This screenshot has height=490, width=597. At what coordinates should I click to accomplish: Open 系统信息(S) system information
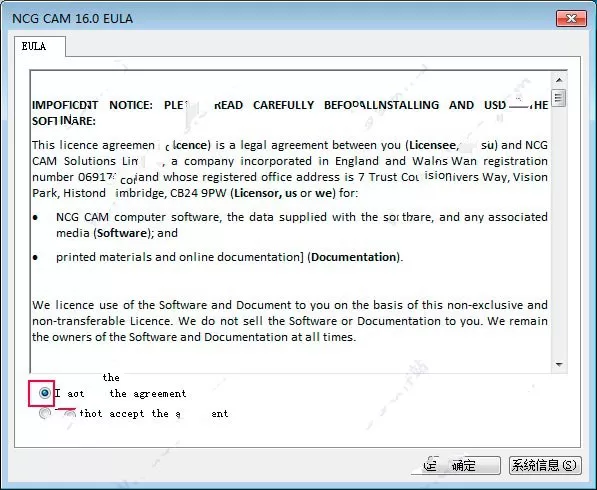click(545, 465)
